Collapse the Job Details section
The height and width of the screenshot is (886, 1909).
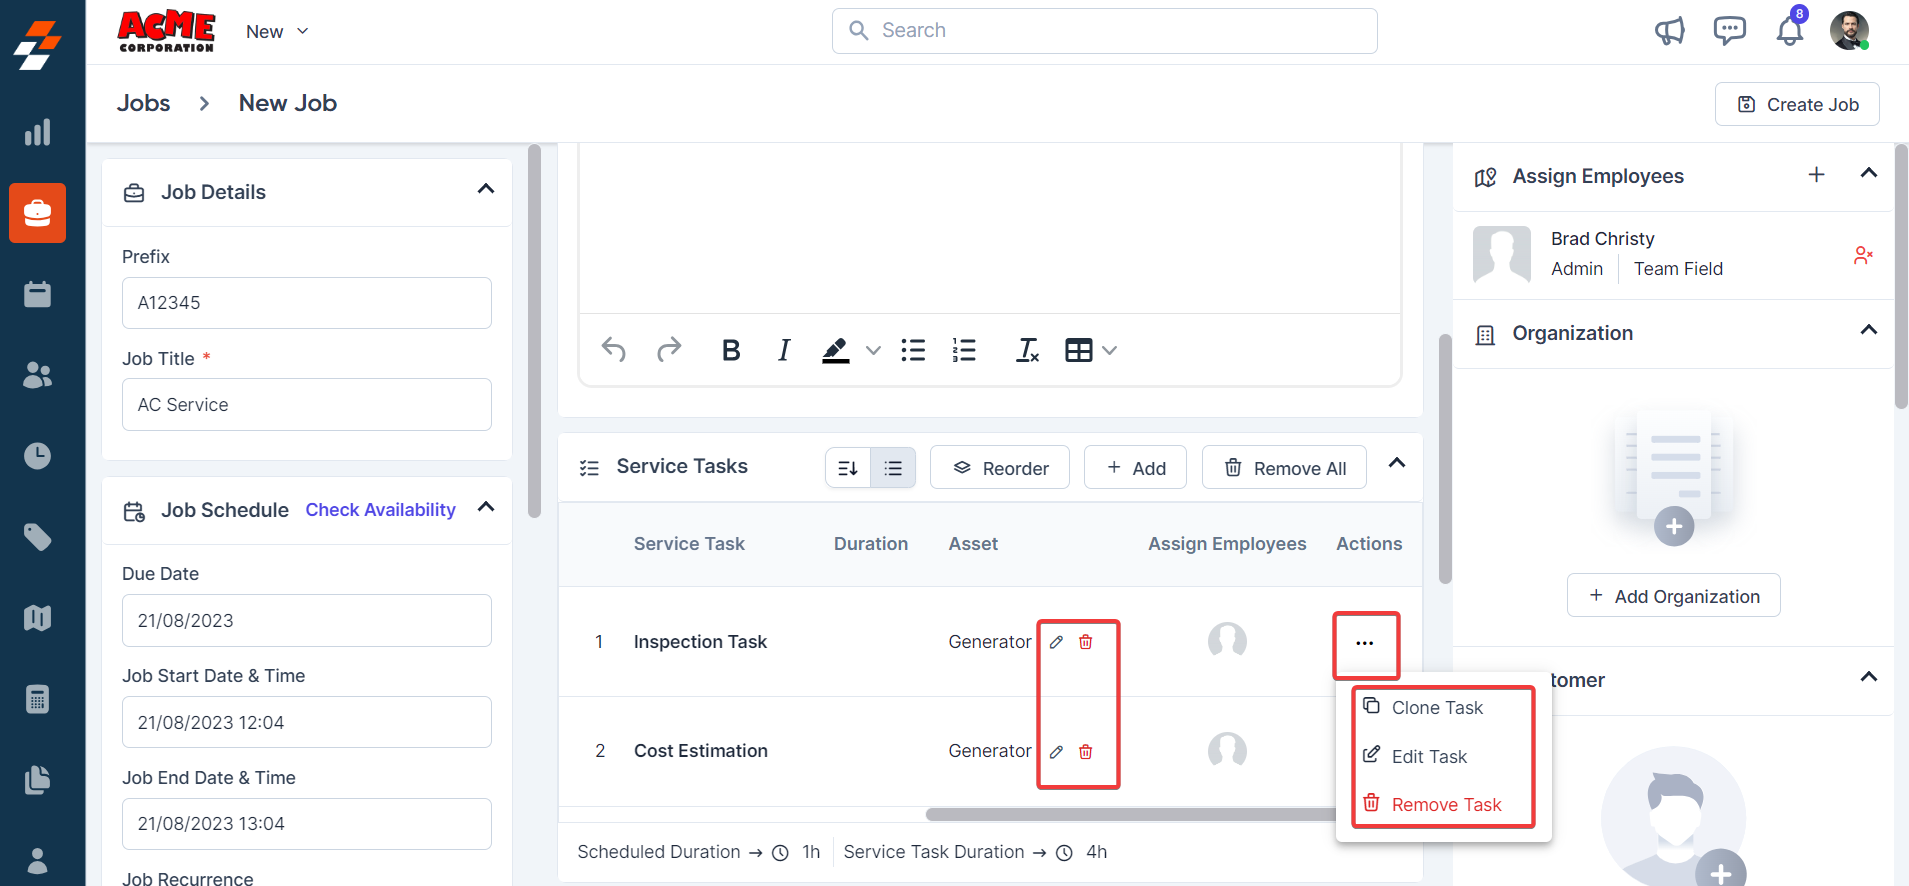[486, 189]
